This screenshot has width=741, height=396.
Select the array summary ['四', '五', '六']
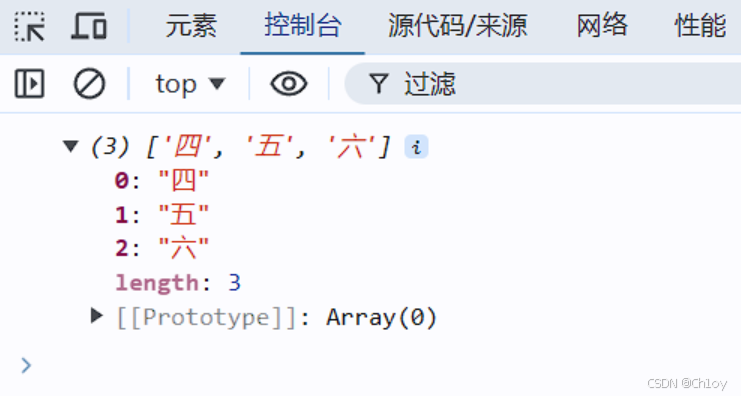click(x=268, y=146)
